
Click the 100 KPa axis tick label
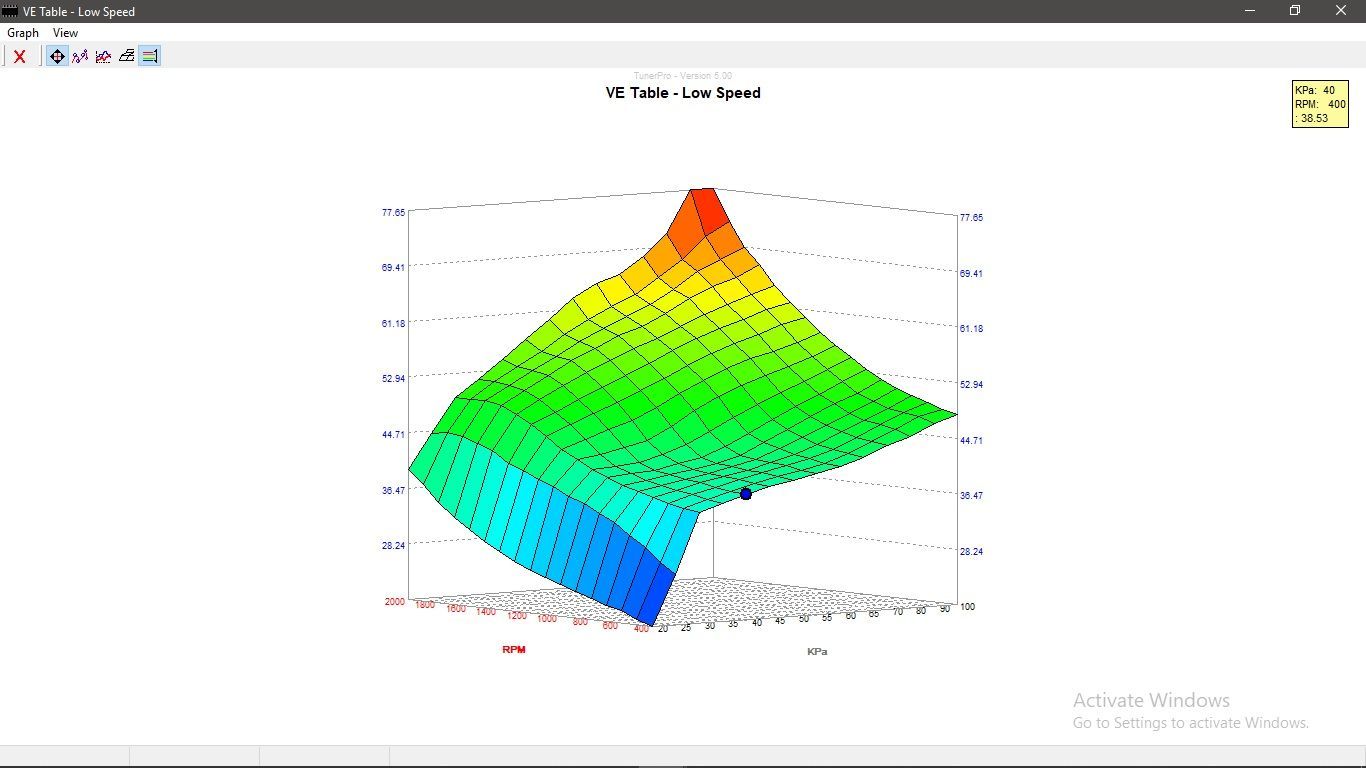click(x=967, y=607)
